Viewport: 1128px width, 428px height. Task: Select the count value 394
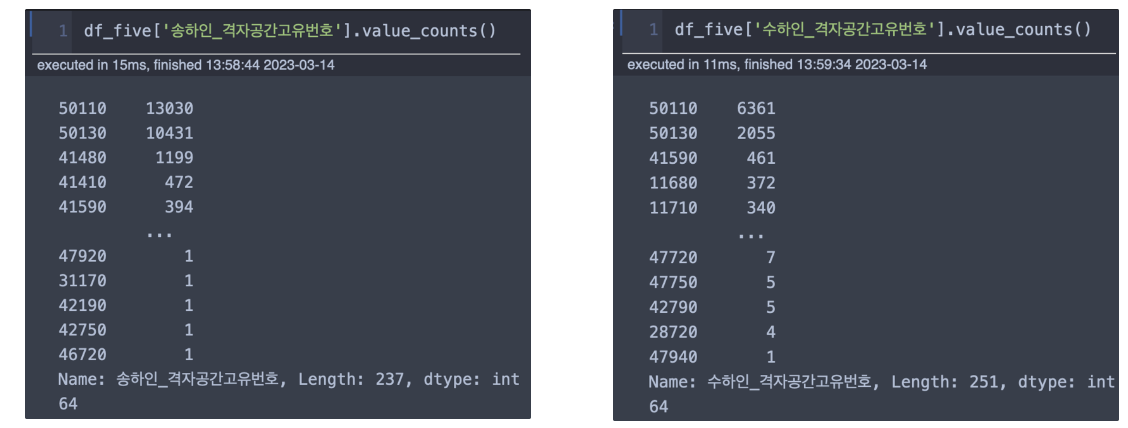pos(179,207)
